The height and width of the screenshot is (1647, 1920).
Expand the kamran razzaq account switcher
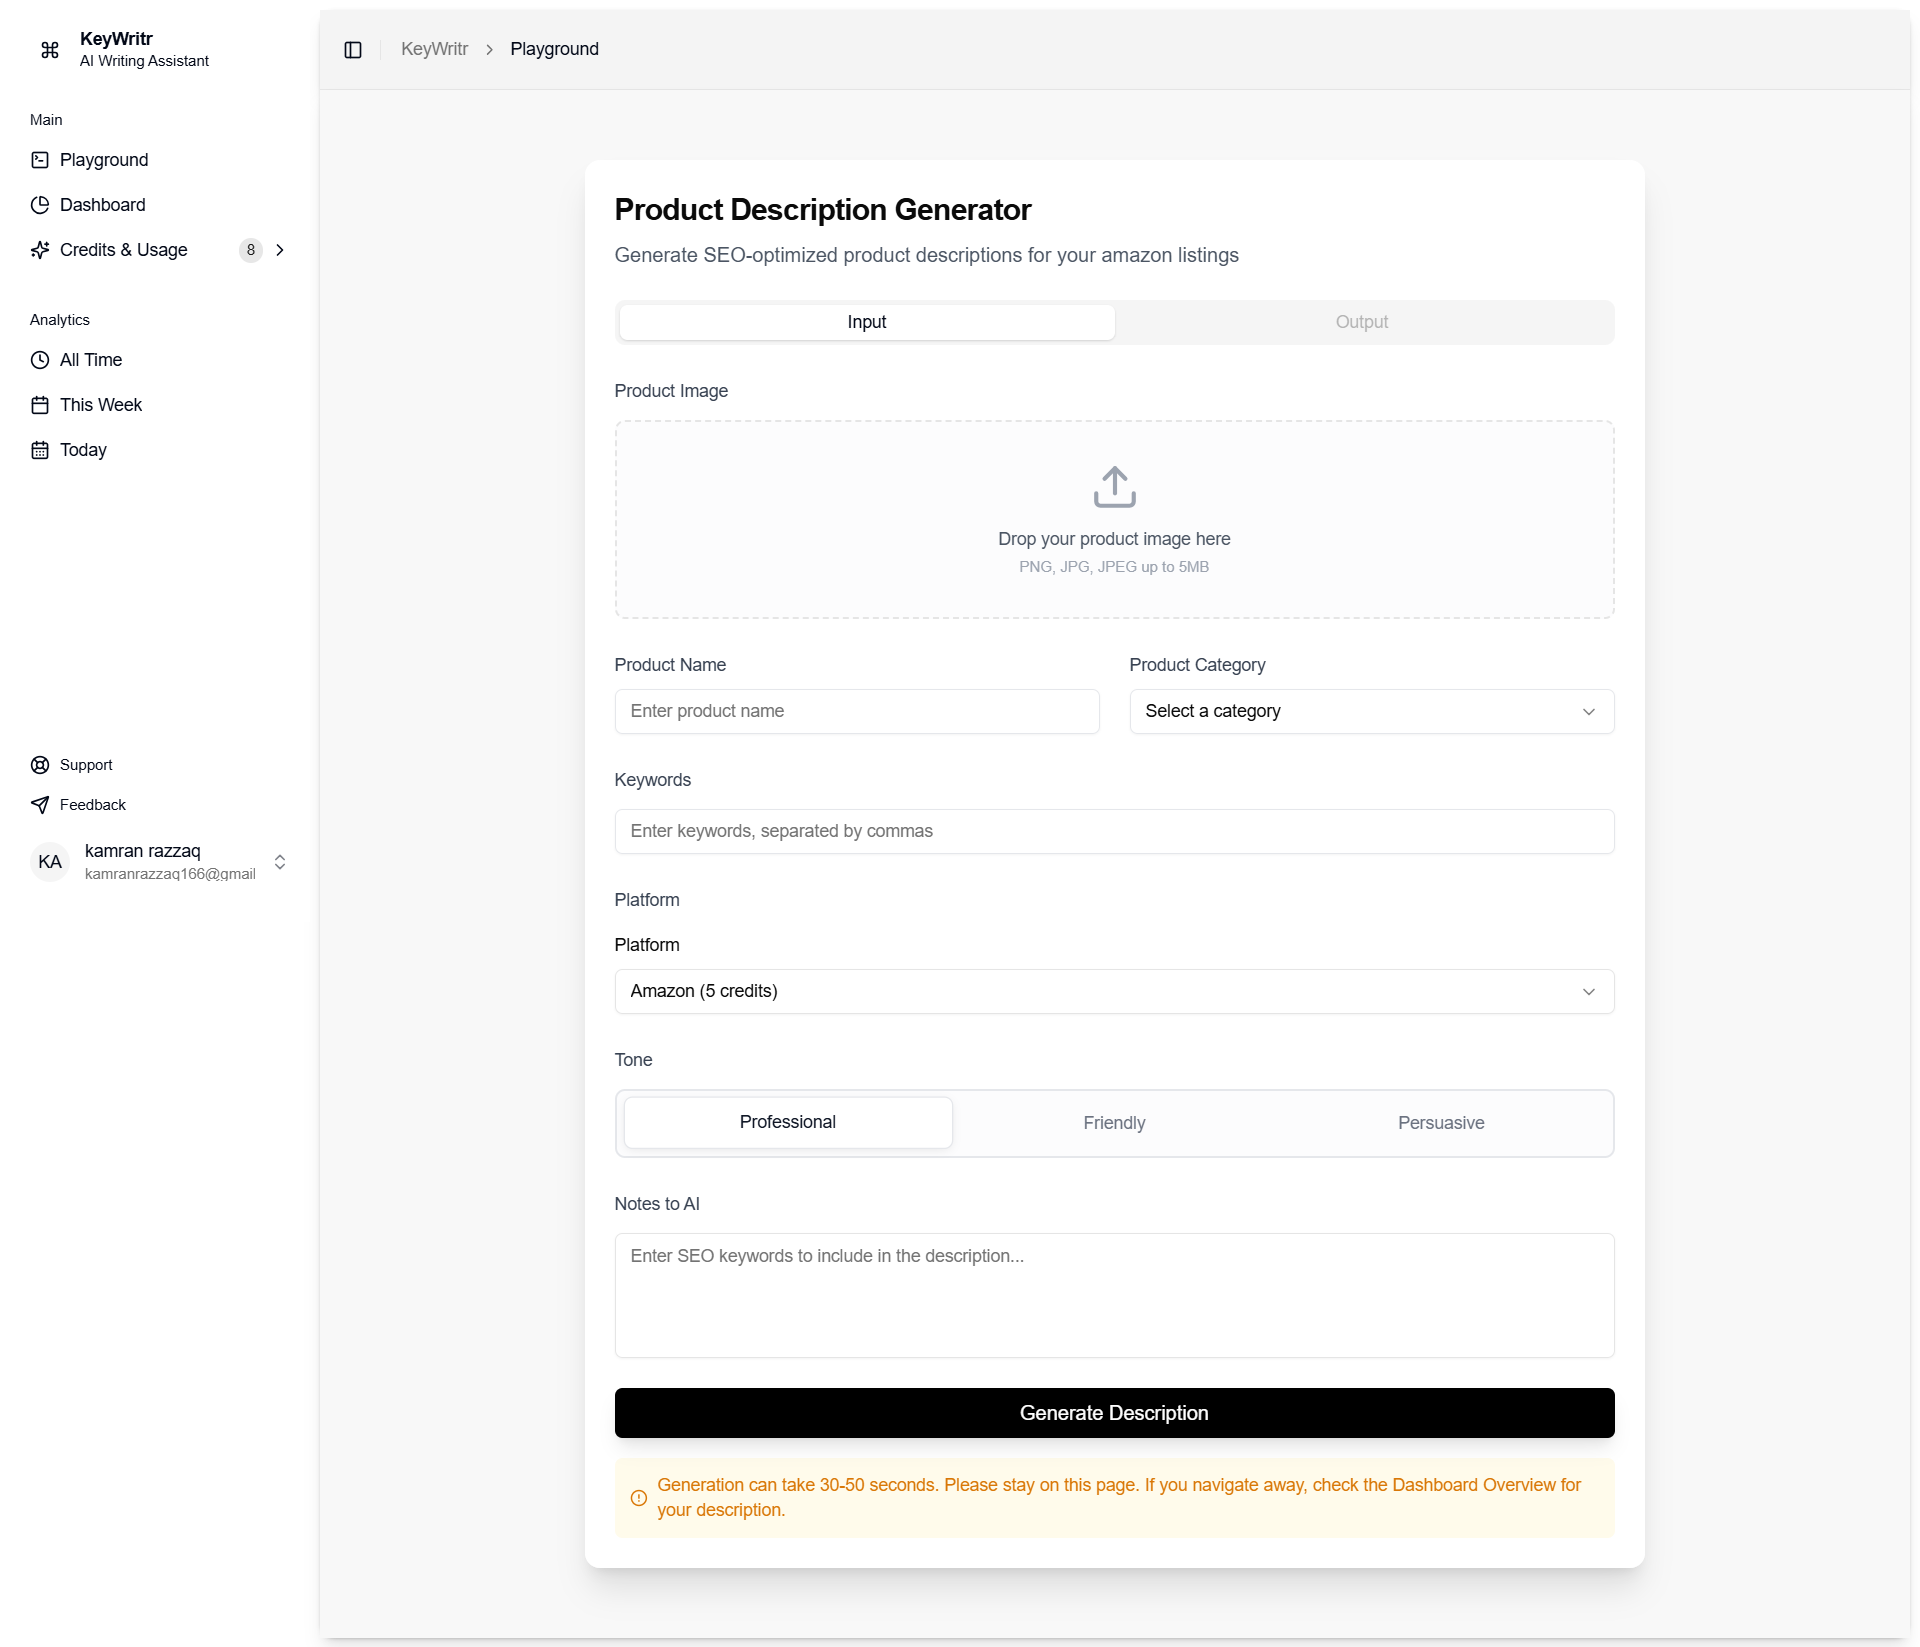(x=280, y=862)
